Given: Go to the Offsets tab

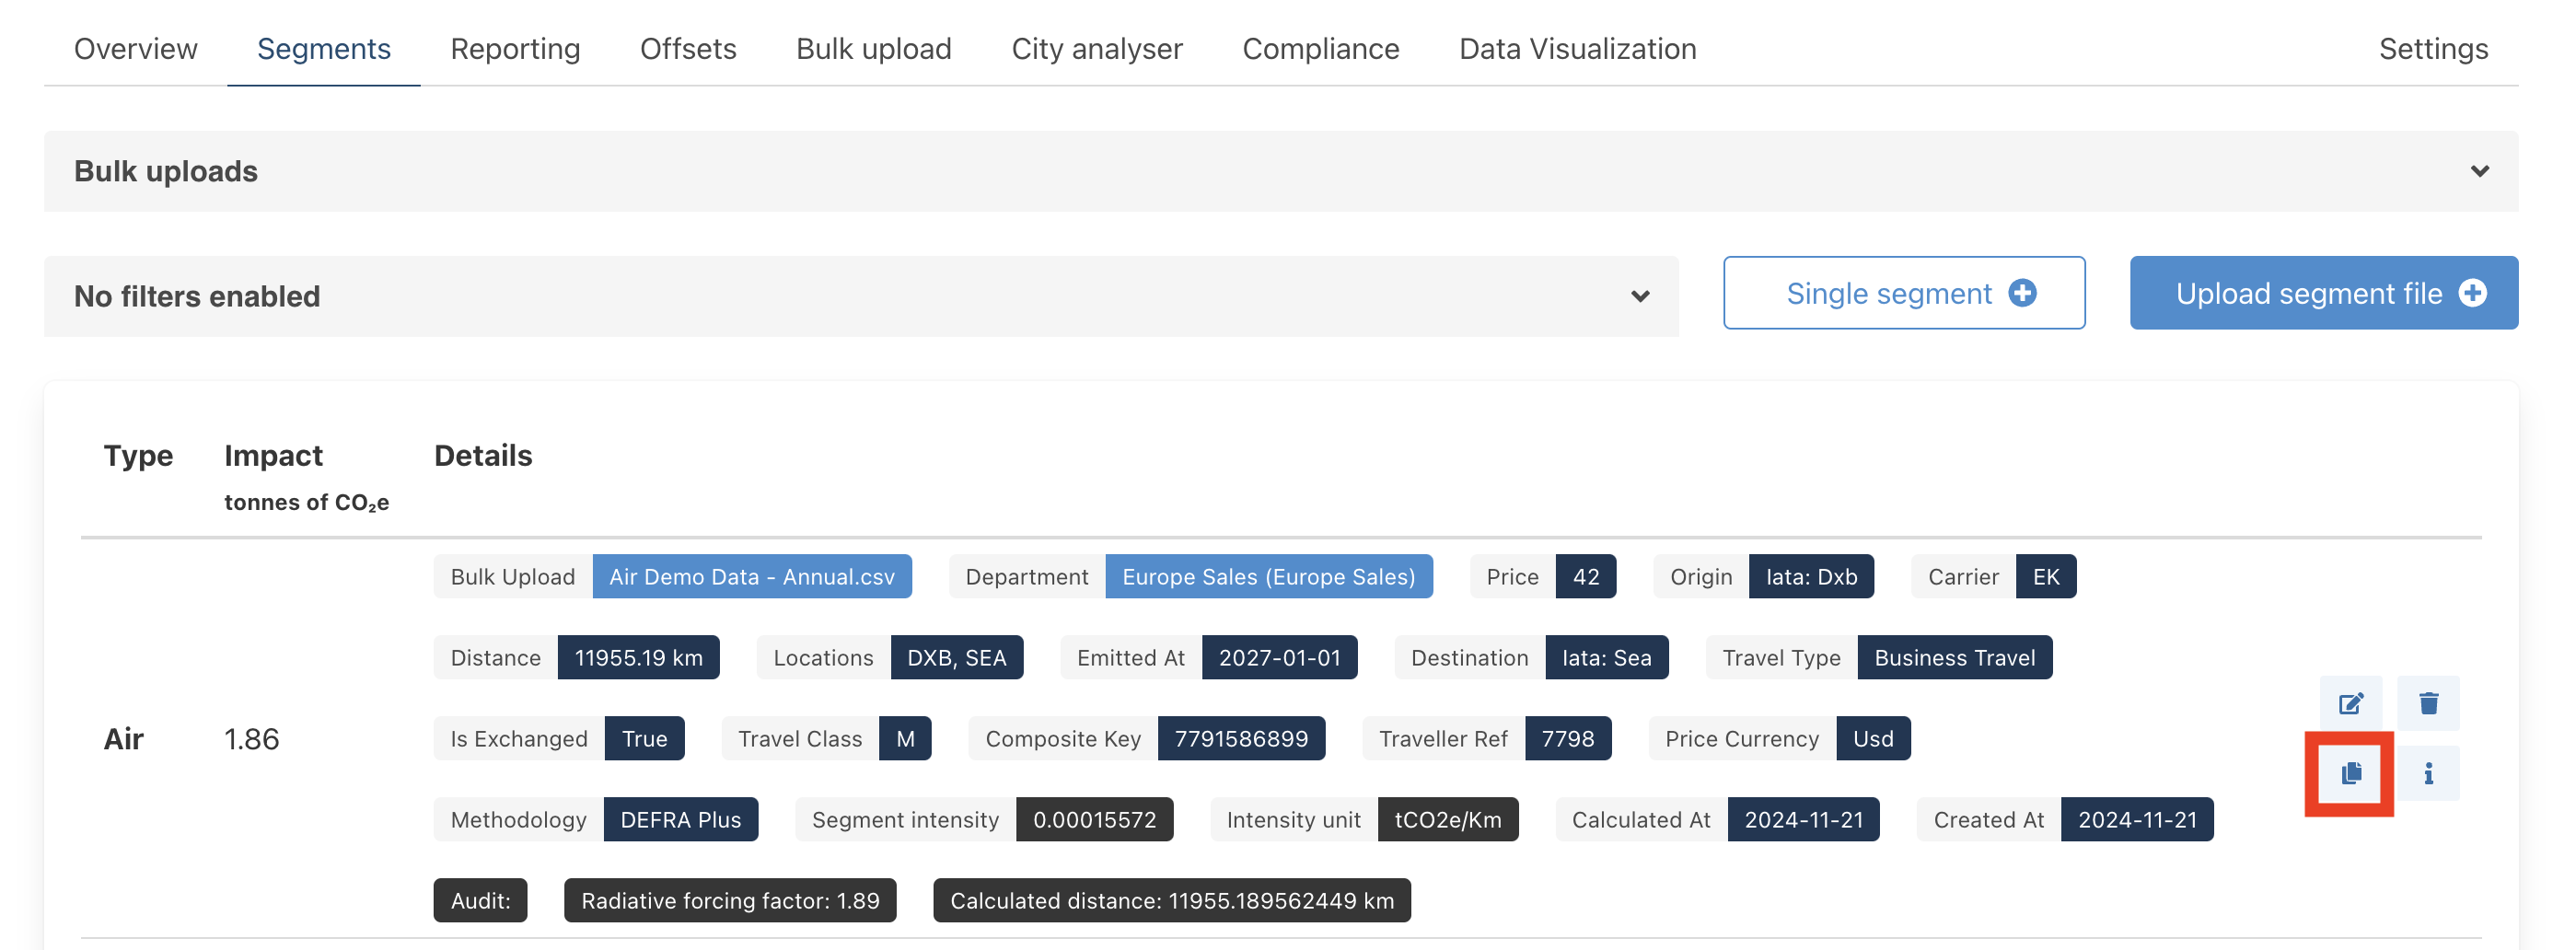Looking at the screenshot, I should (688, 48).
